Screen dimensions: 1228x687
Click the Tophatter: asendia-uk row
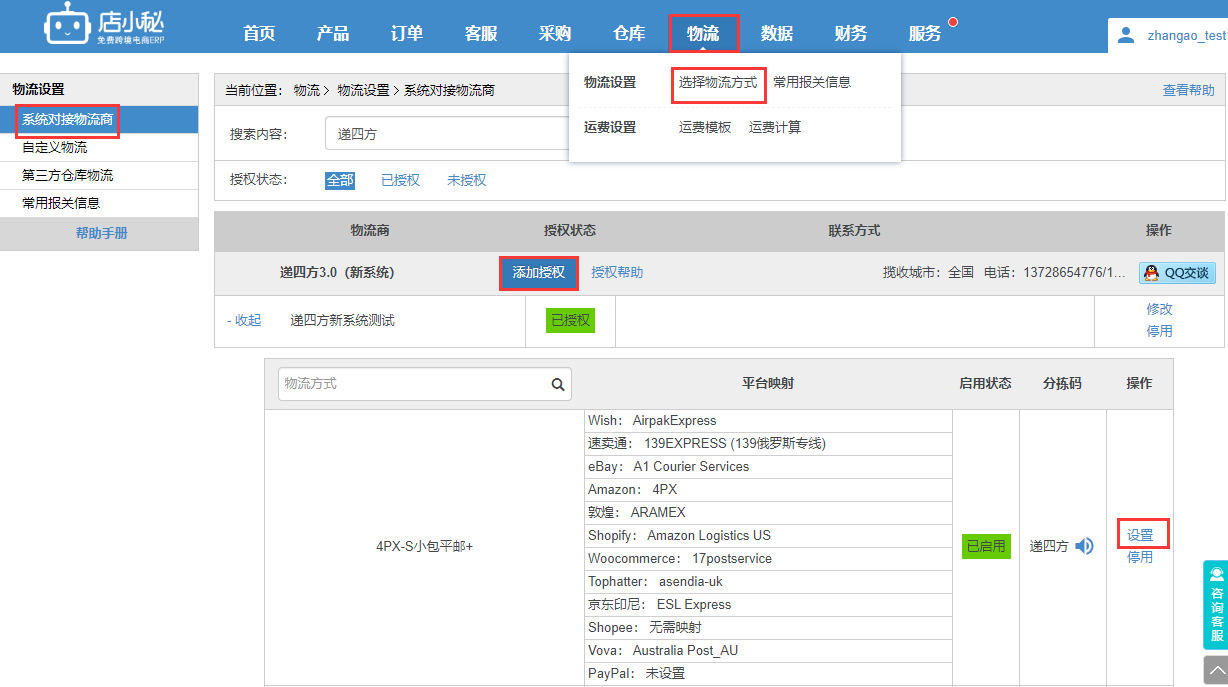tap(768, 582)
